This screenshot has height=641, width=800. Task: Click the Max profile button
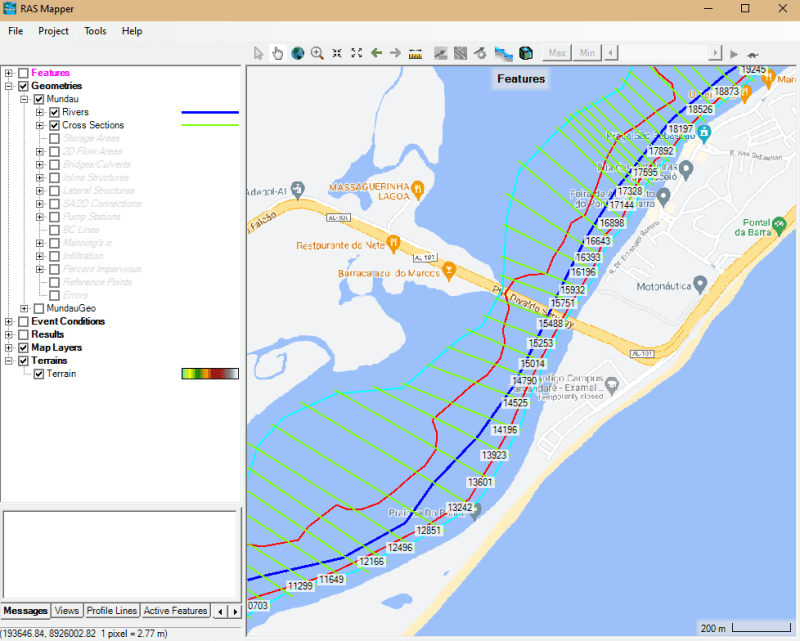[x=557, y=53]
